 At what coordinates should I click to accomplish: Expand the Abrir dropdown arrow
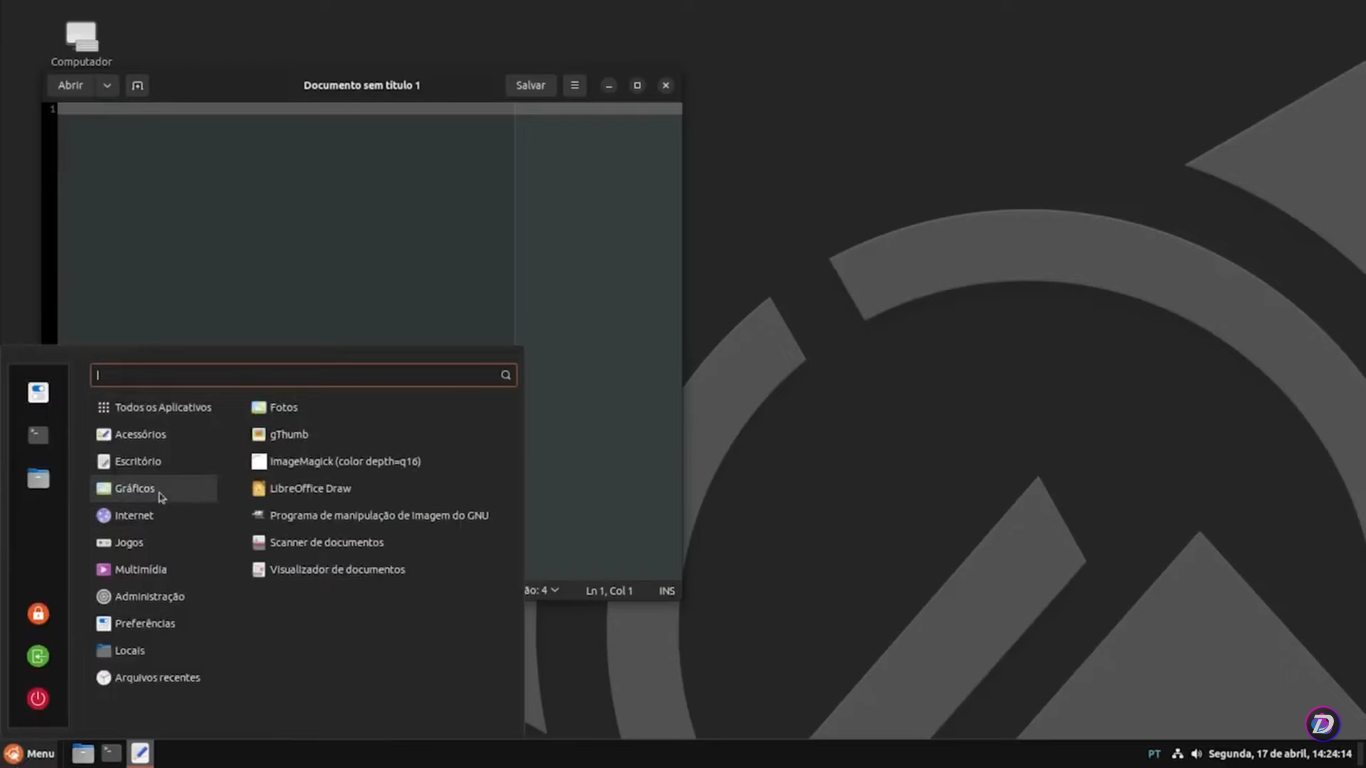106,85
